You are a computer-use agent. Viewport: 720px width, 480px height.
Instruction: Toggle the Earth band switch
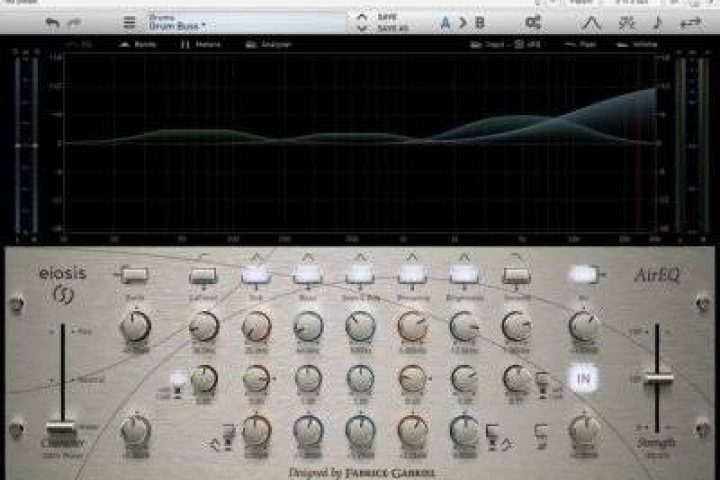click(x=134, y=274)
